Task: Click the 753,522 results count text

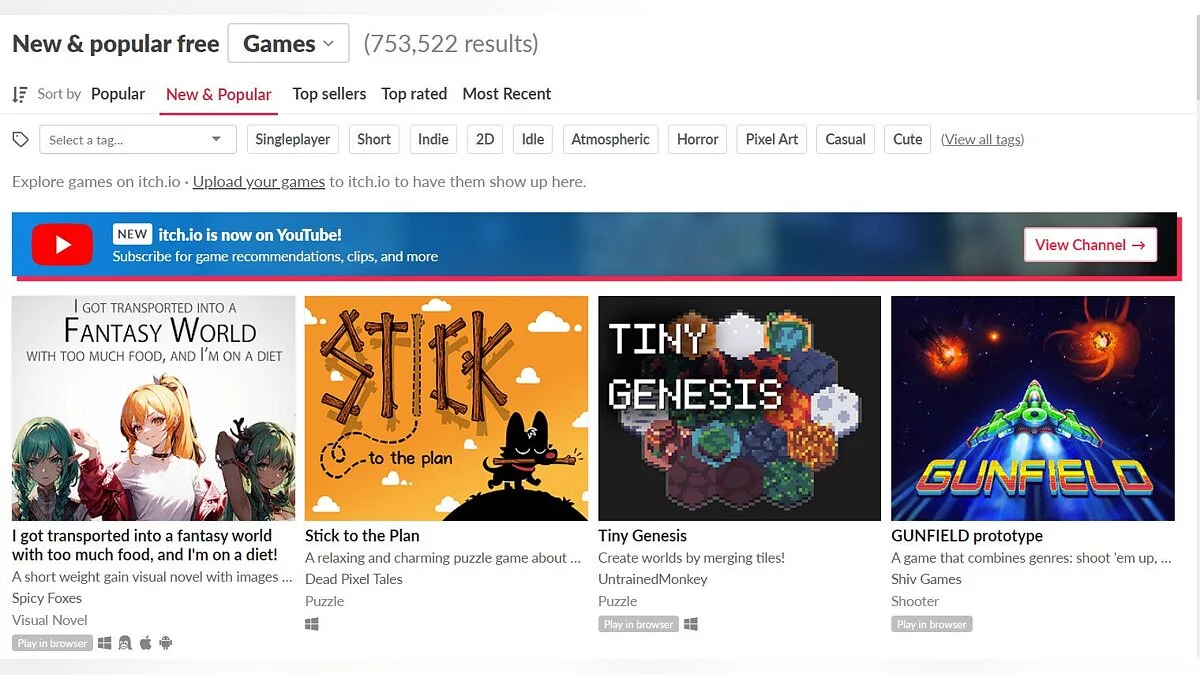Action: coord(451,44)
